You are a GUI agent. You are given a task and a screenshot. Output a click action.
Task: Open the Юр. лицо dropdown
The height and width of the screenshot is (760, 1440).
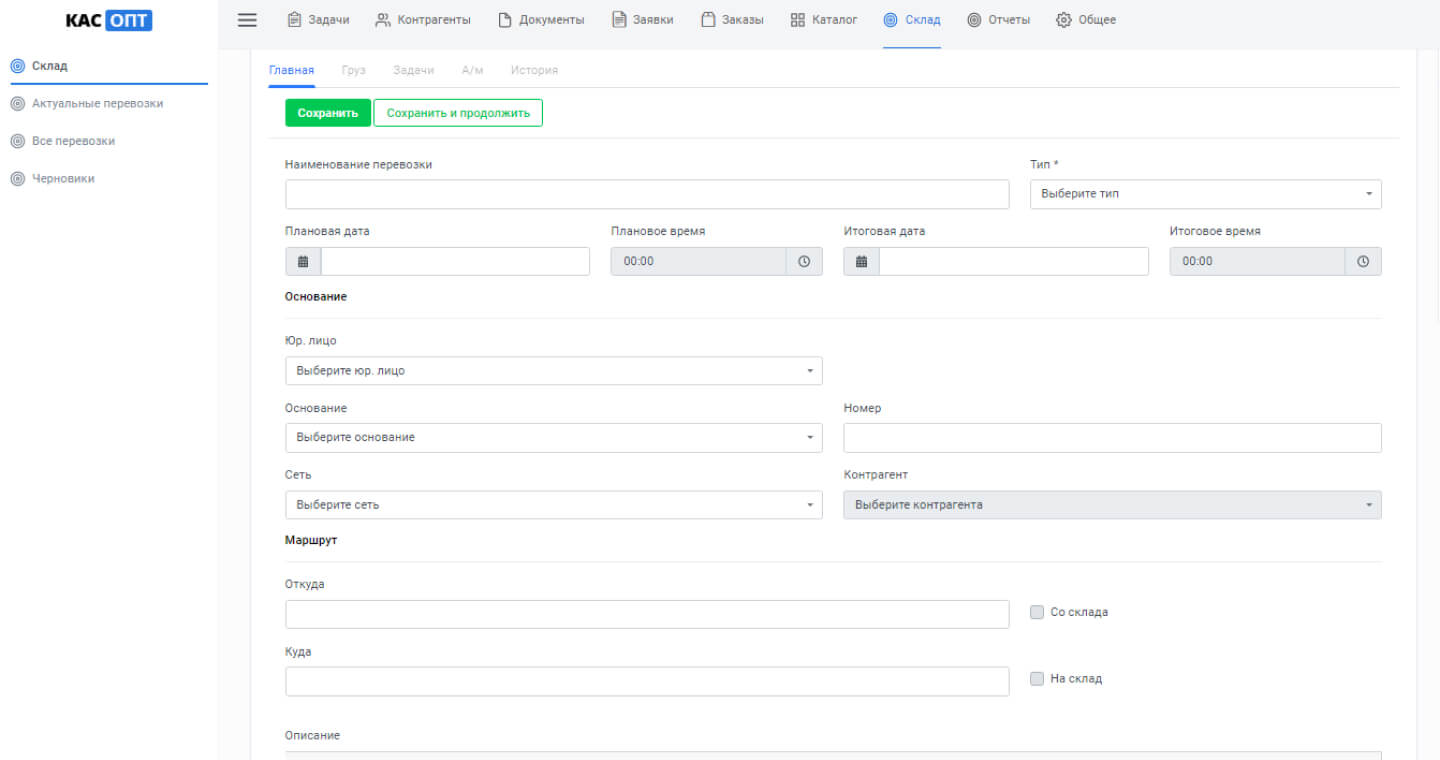coord(554,371)
